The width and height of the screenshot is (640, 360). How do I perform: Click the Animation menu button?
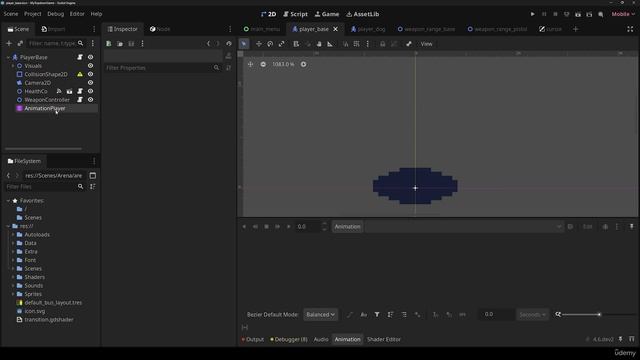pos(347,227)
